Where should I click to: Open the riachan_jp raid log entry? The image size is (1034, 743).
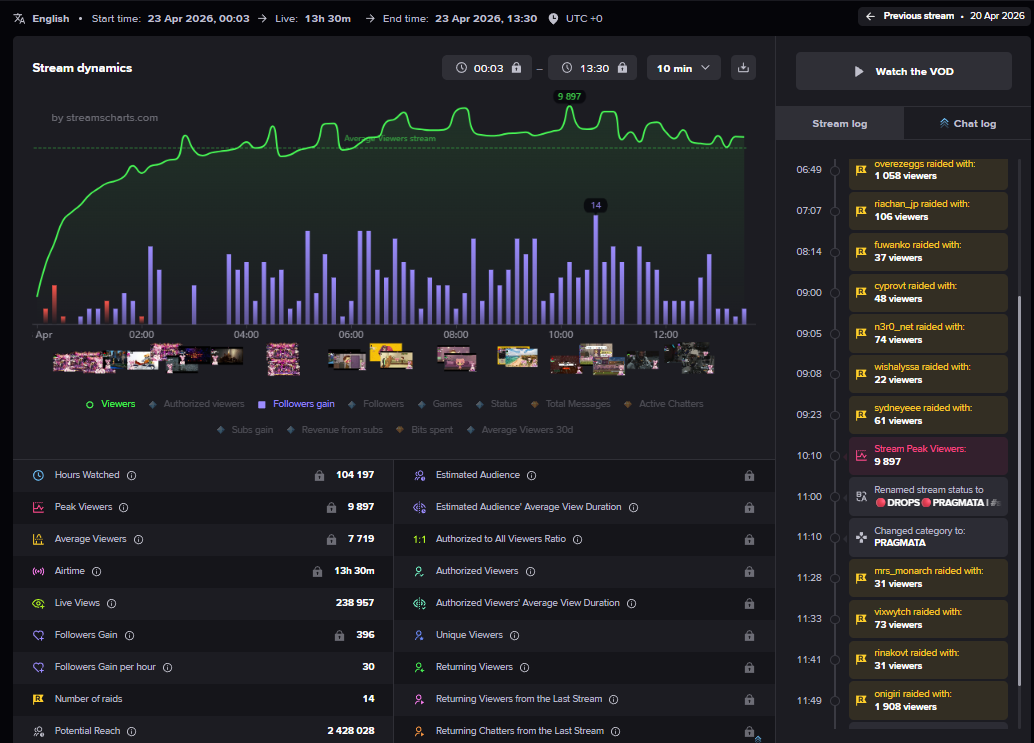[928, 211]
